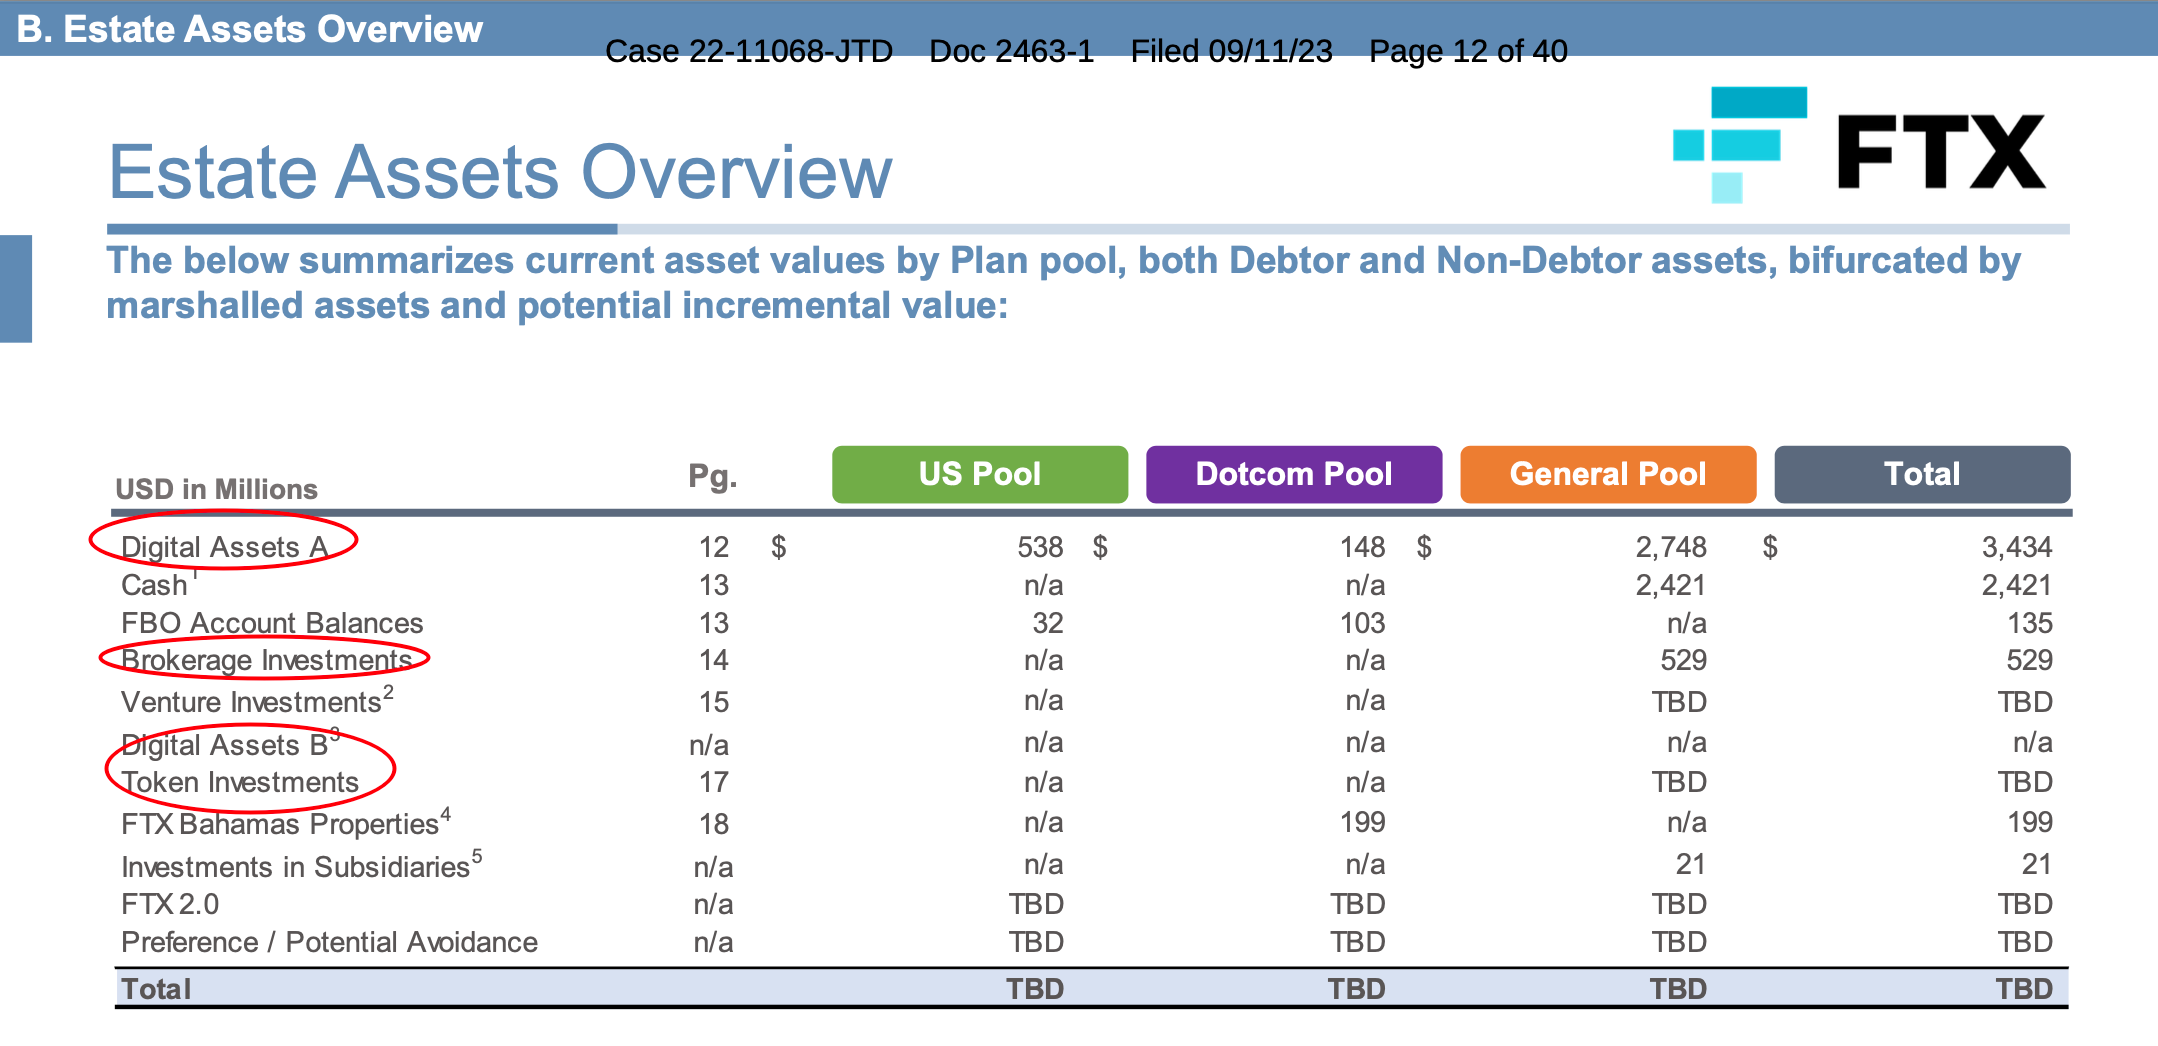2158x1046 pixels.
Task: Click the gray Total column header
Action: point(1921,474)
